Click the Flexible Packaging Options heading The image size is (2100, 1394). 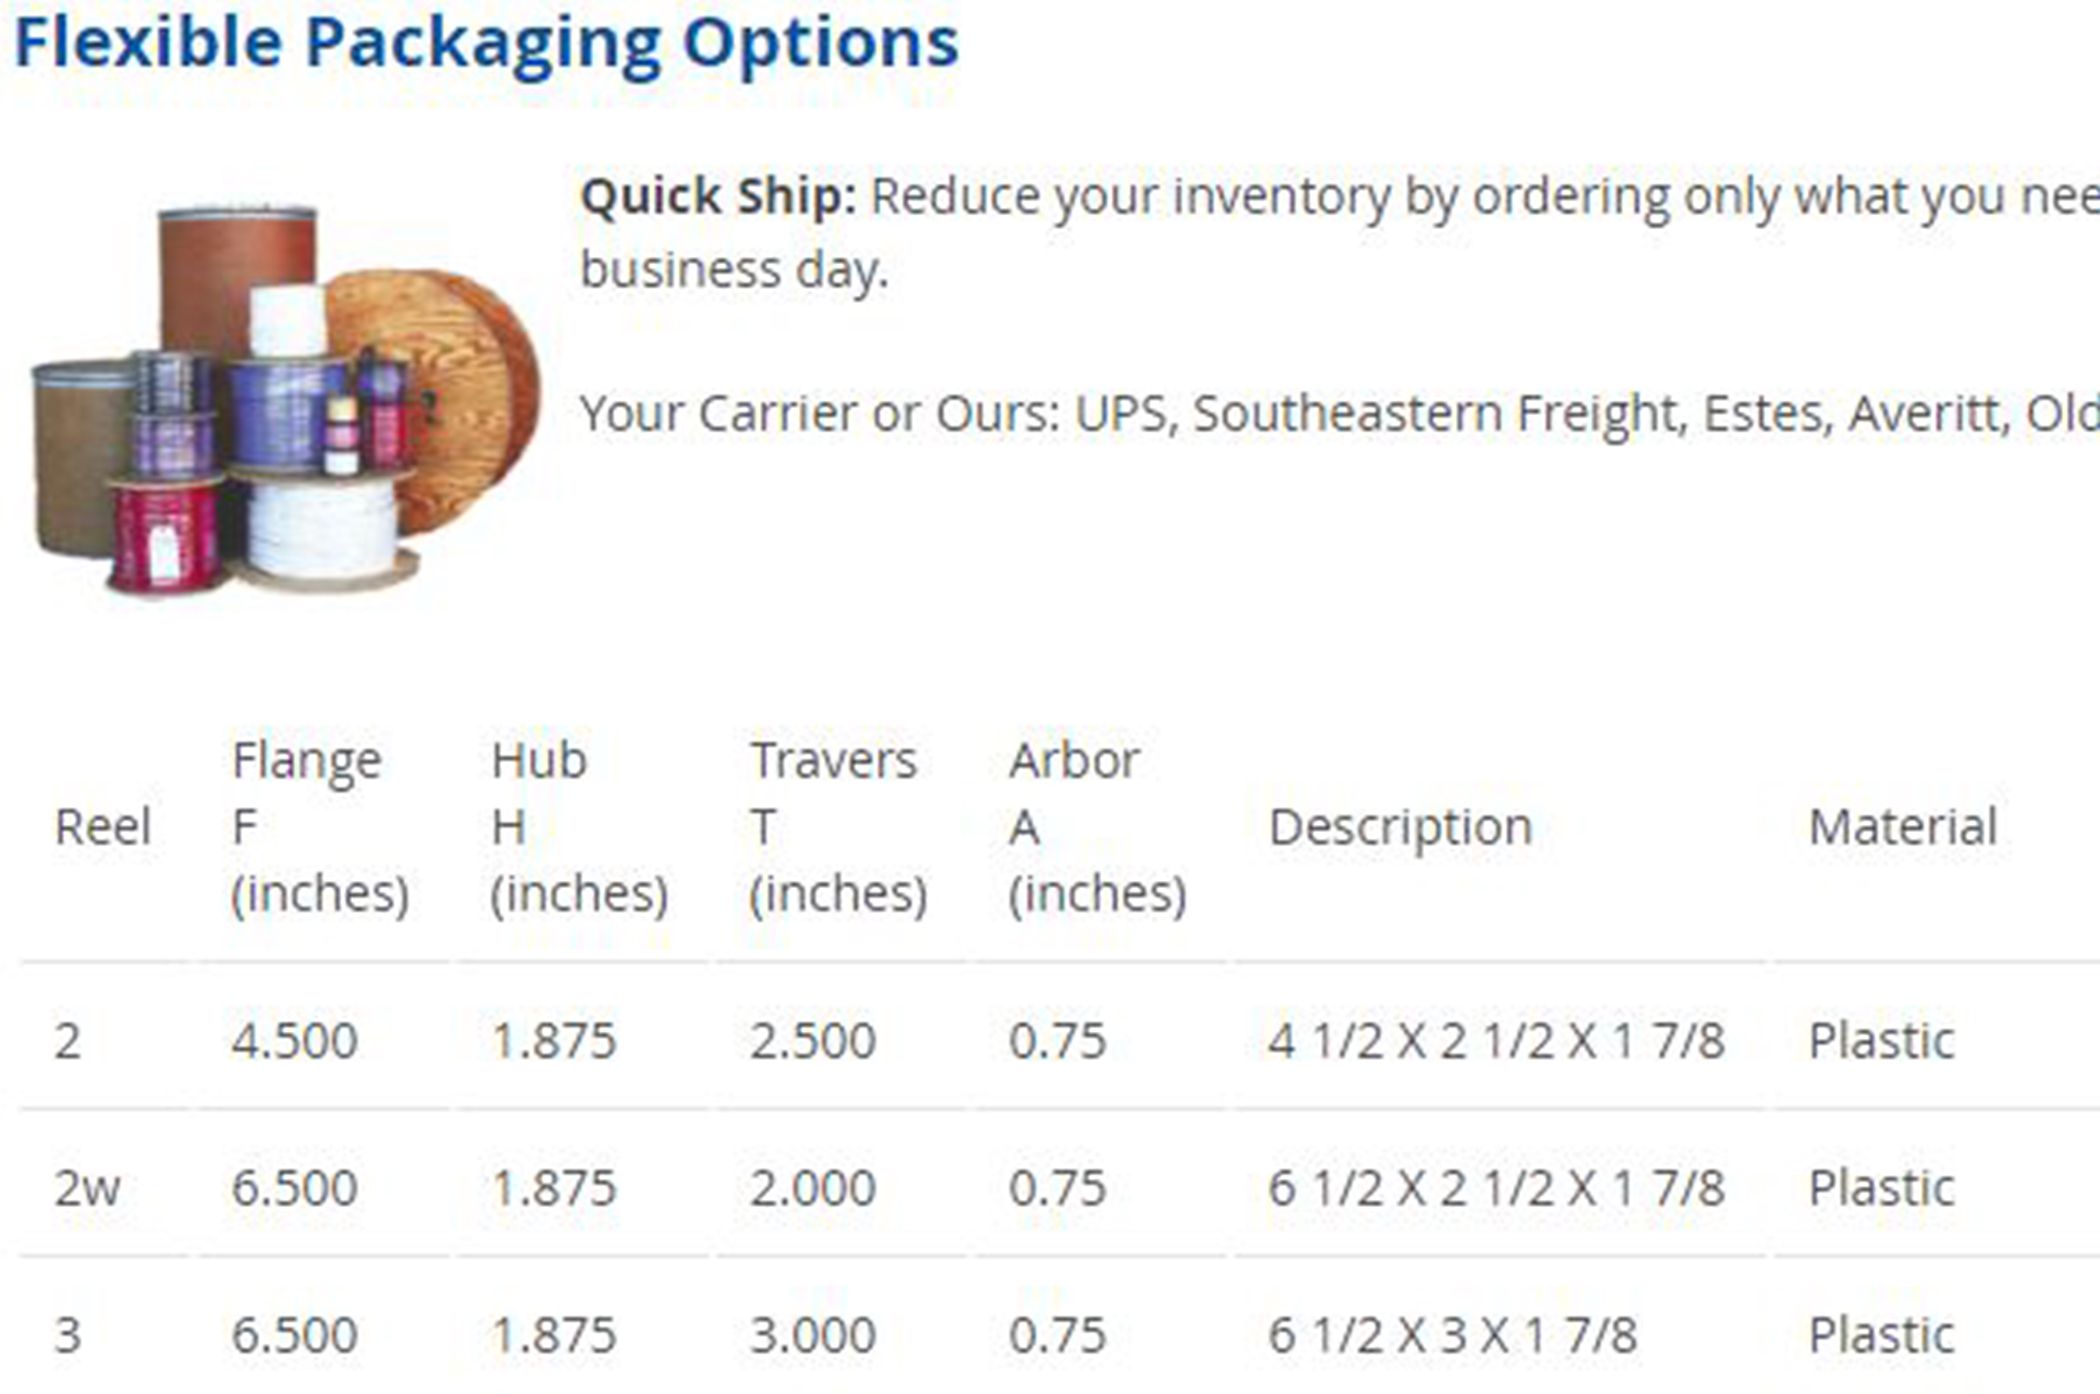point(486,44)
